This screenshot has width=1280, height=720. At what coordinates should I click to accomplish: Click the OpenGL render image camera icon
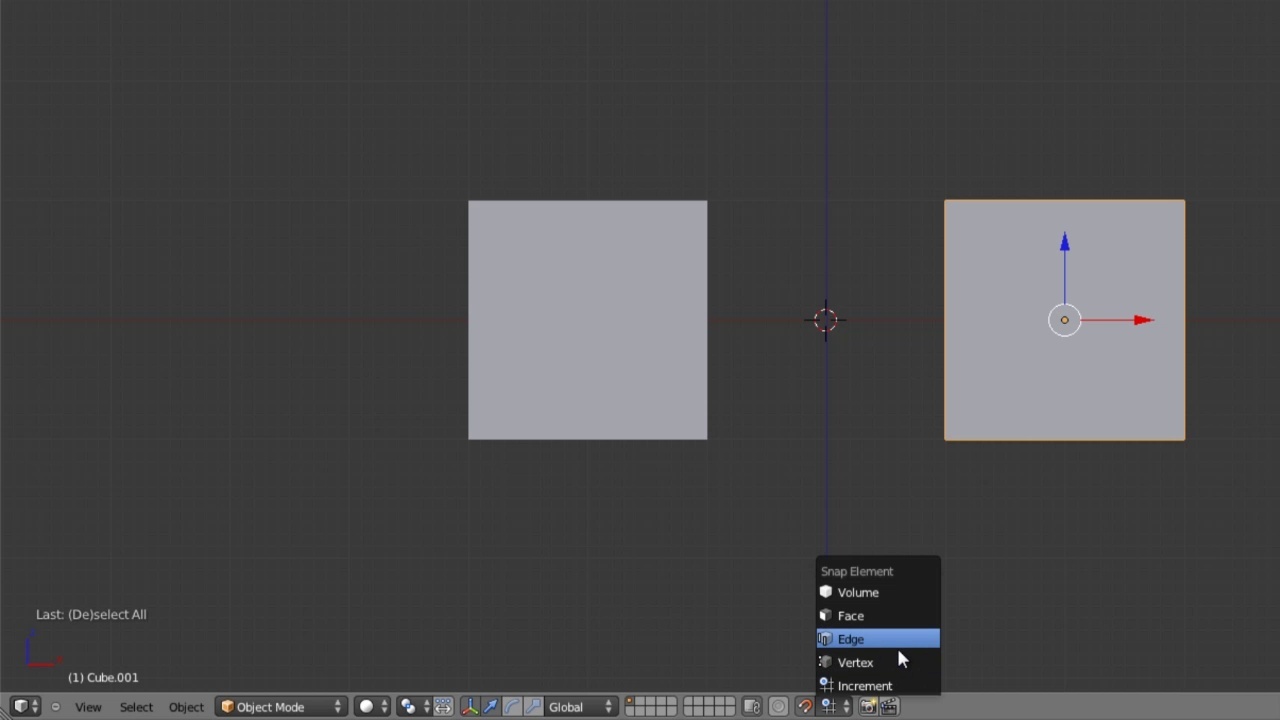(x=867, y=707)
